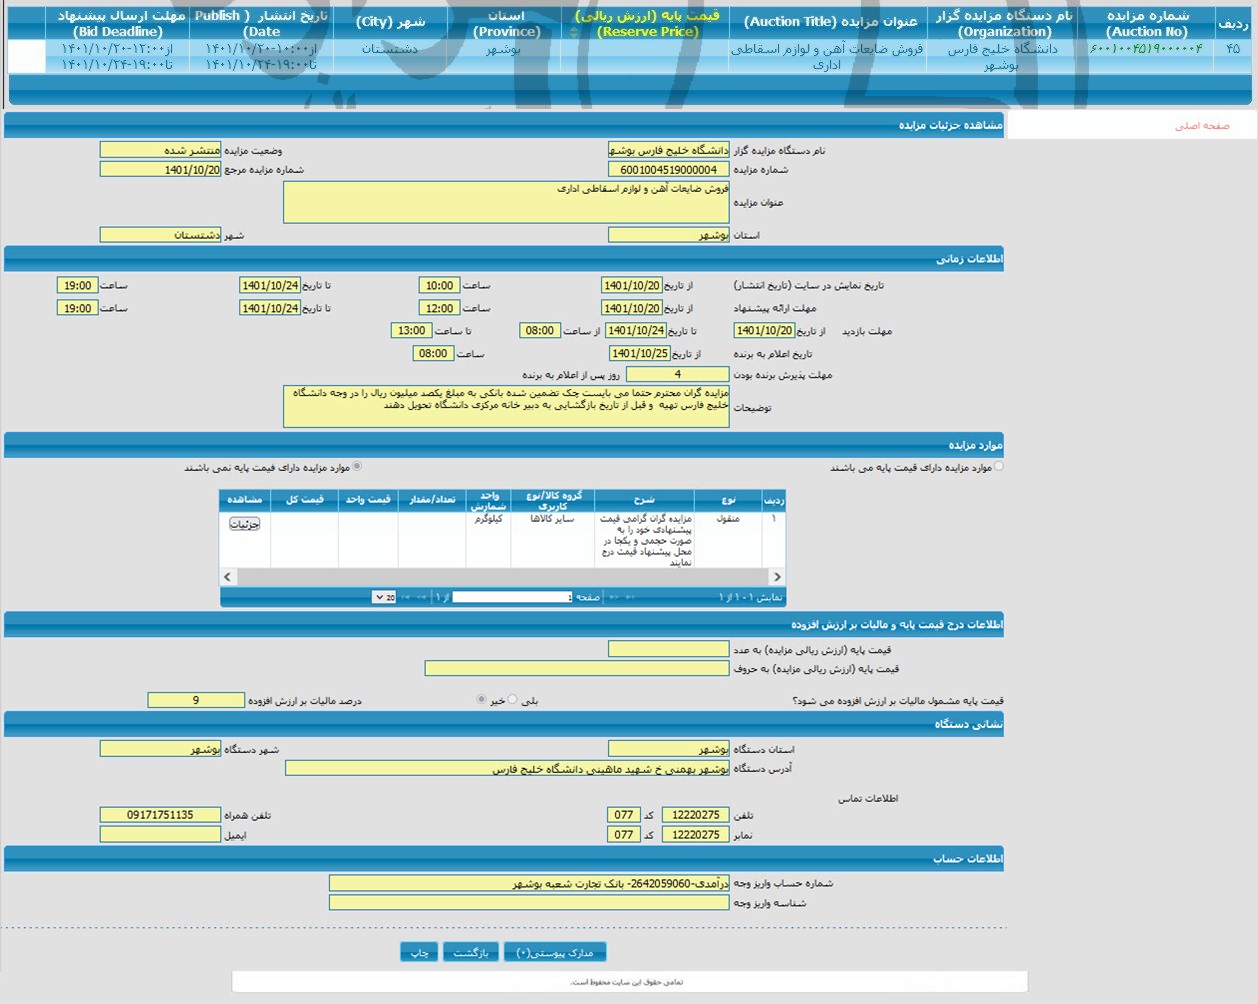Image resolution: width=1258 pixels, height=1004 pixels.
Task: Click the 'جزئیات' details button in table
Action: click(x=244, y=523)
